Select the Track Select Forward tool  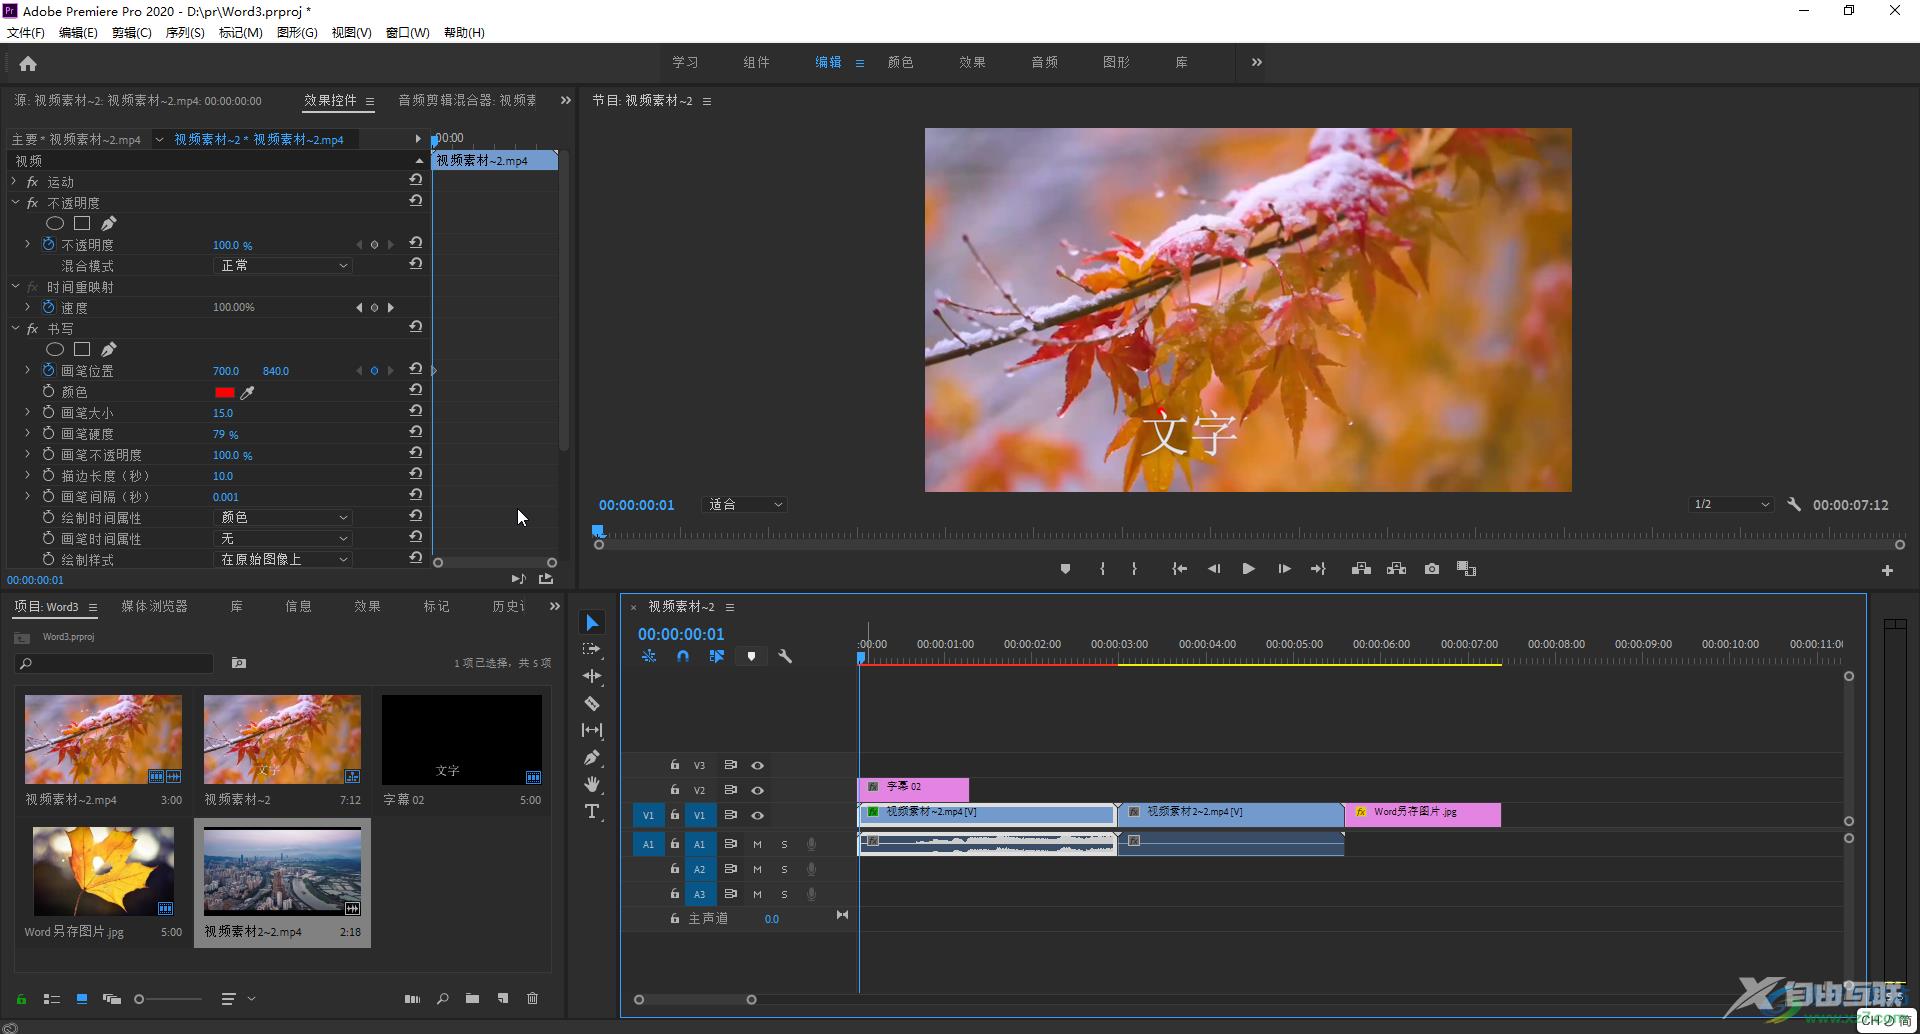click(x=592, y=650)
